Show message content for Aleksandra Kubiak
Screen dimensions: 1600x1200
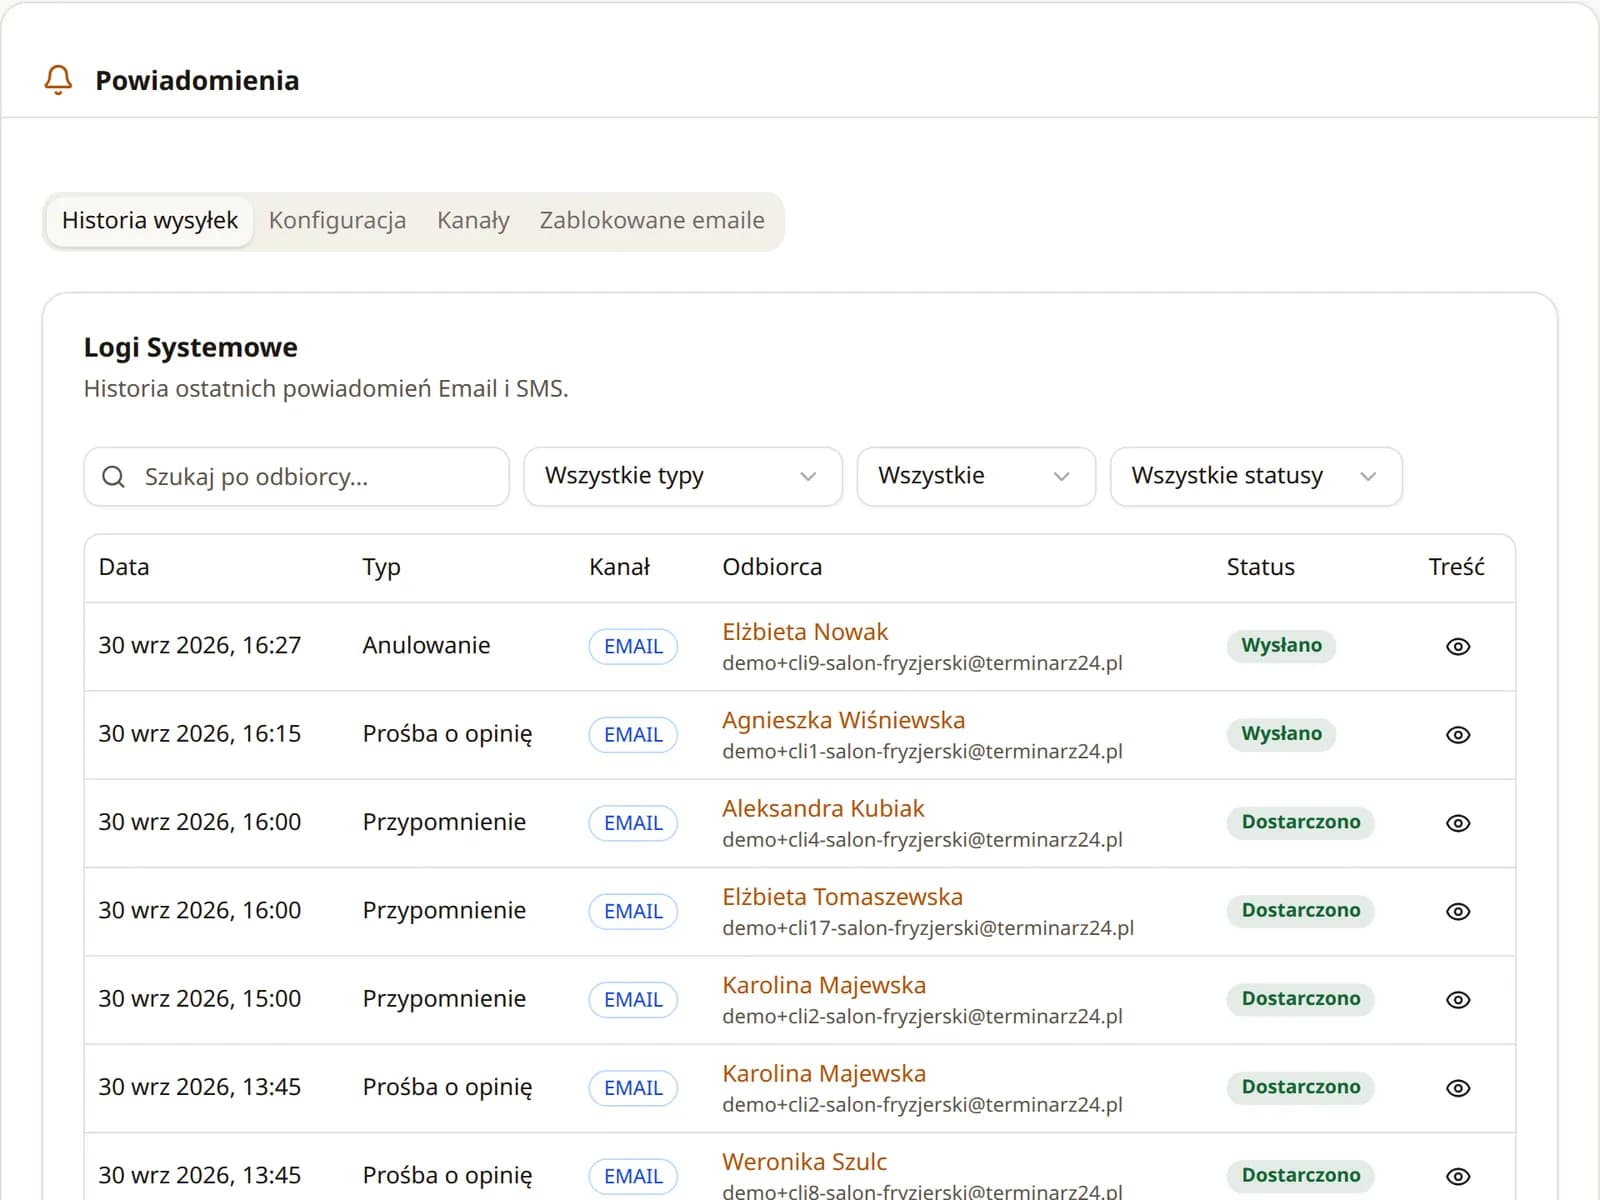tap(1458, 823)
